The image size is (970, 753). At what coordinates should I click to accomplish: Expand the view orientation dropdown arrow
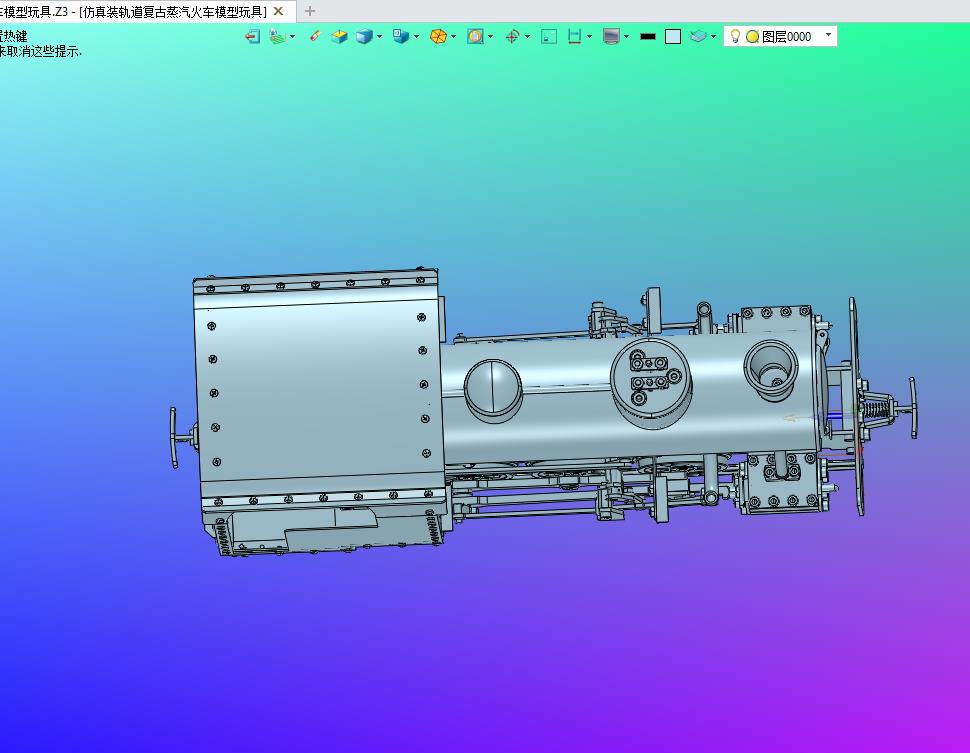[x=416, y=37]
